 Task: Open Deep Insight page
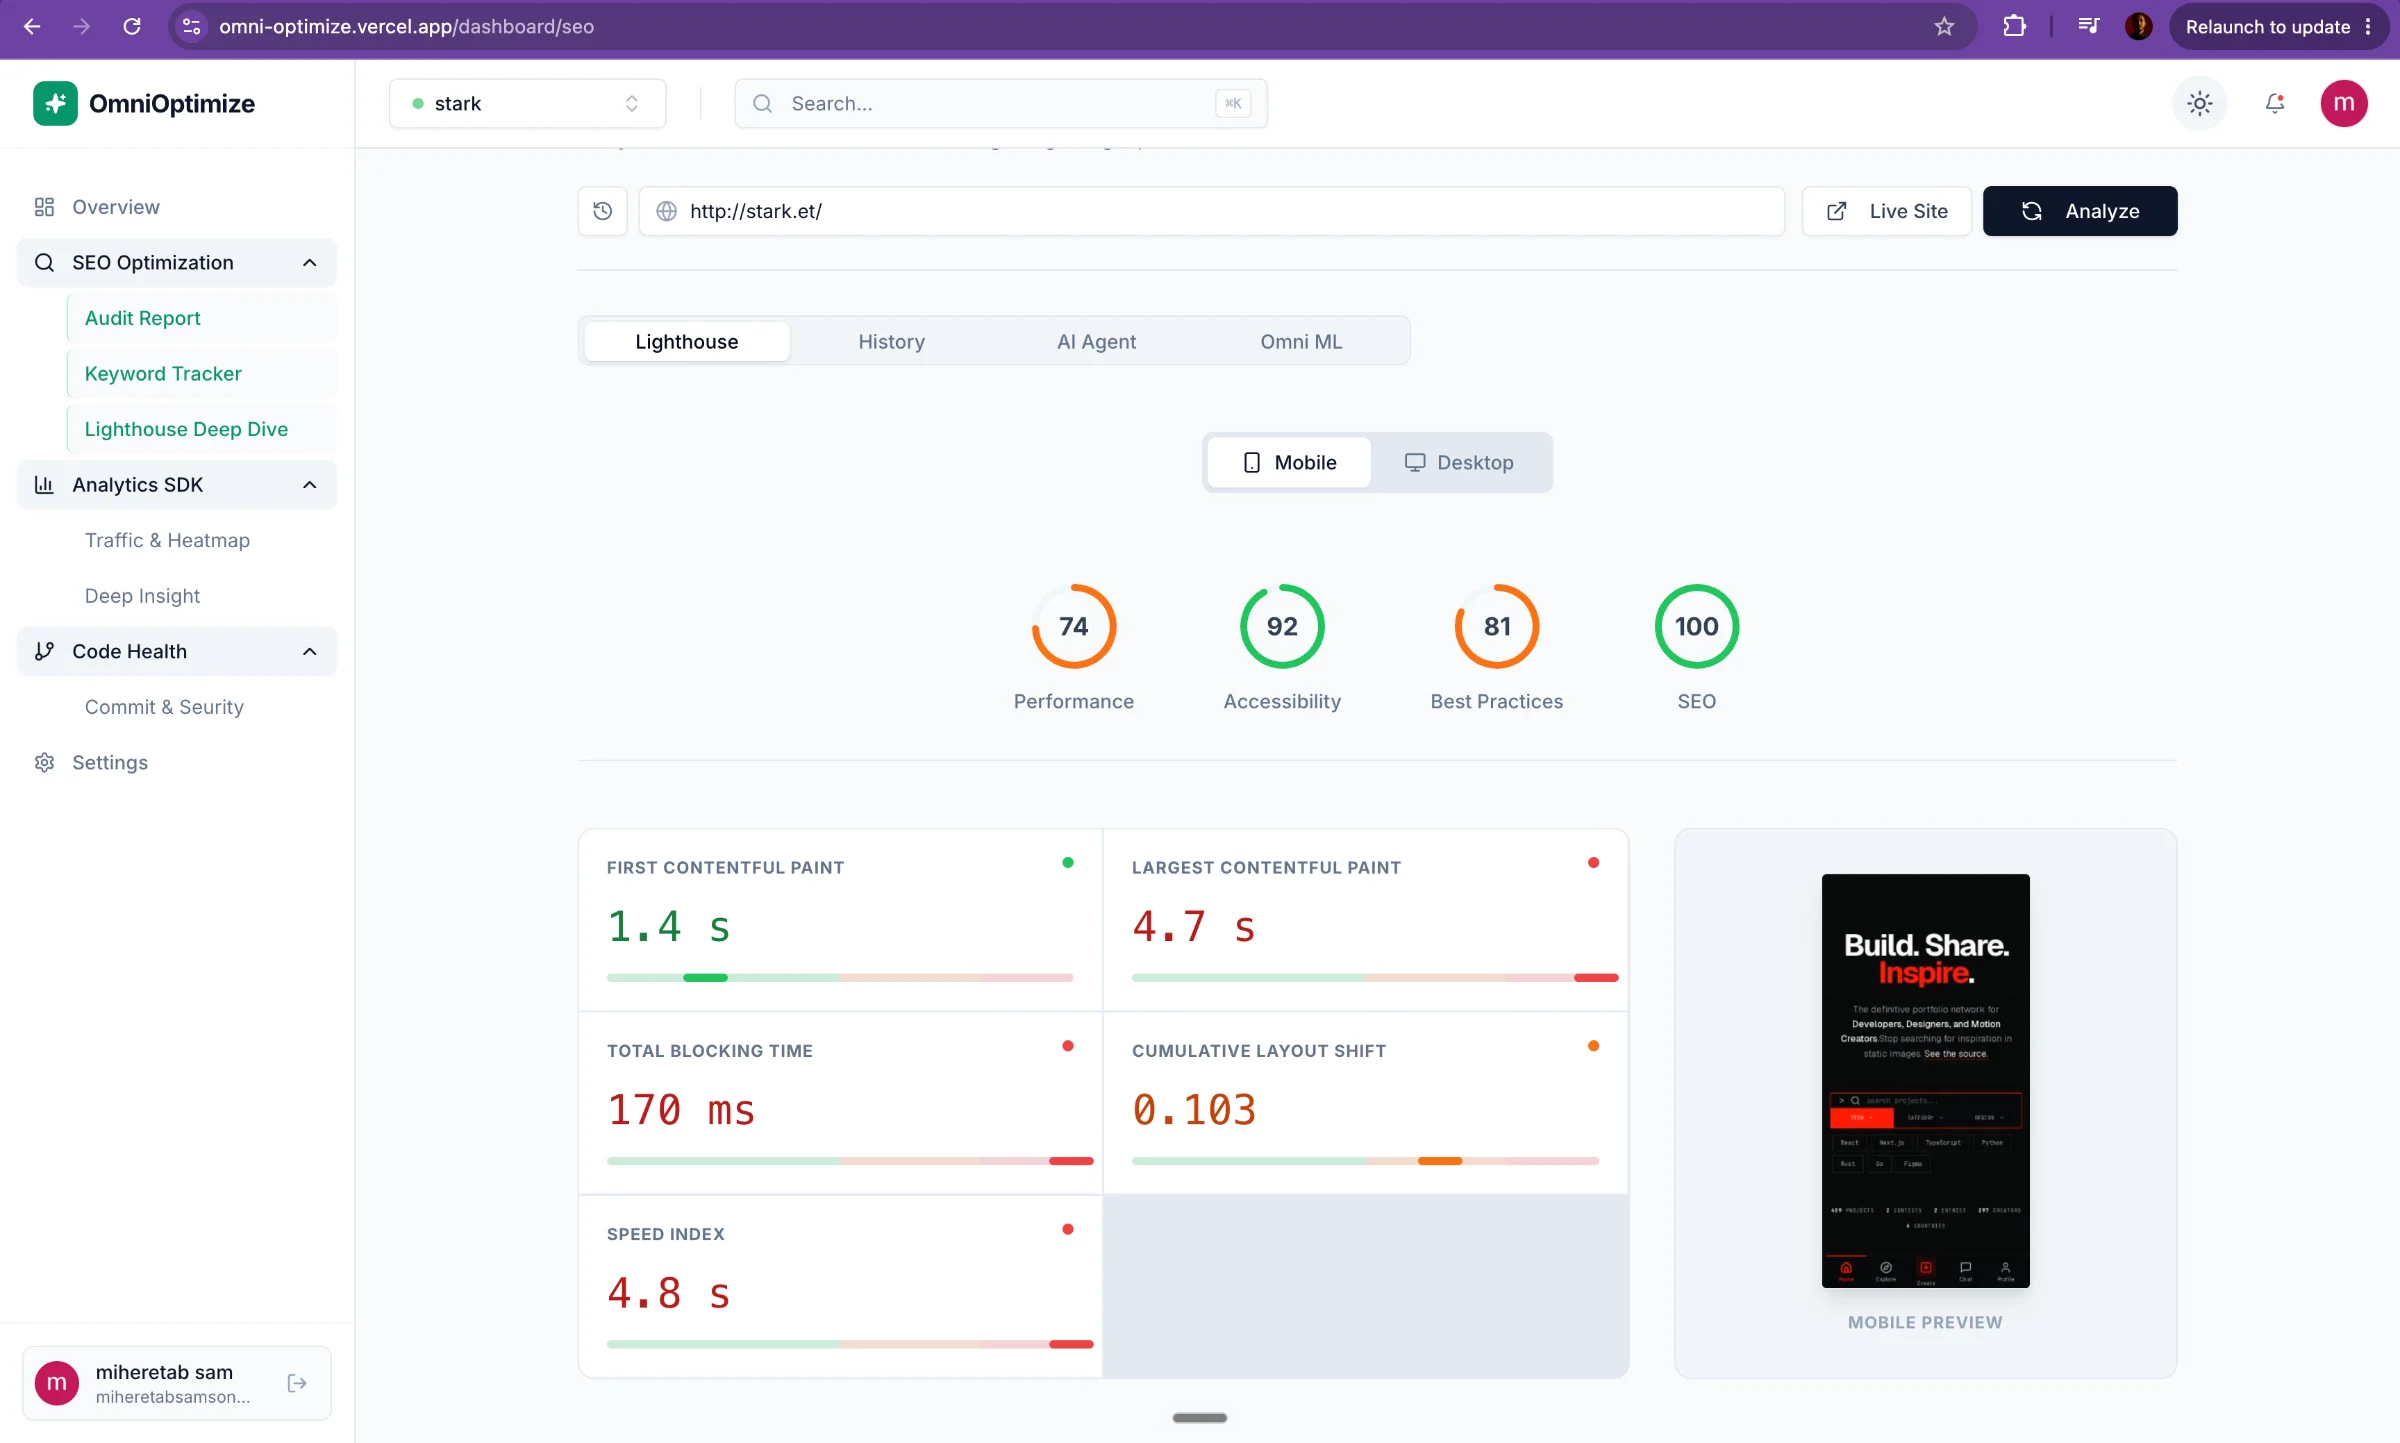point(202,596)
